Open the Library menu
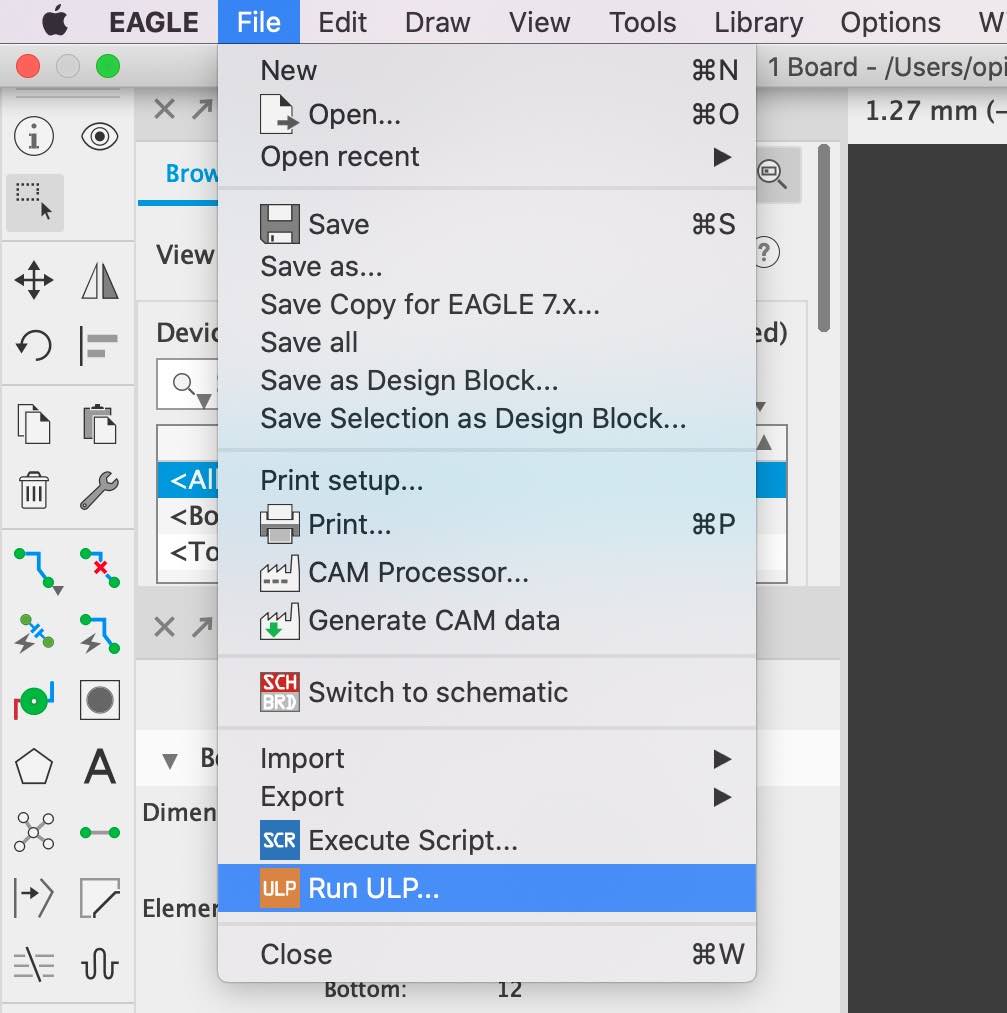This screenshot has width=1007, height=1013. tap(758, 22)
